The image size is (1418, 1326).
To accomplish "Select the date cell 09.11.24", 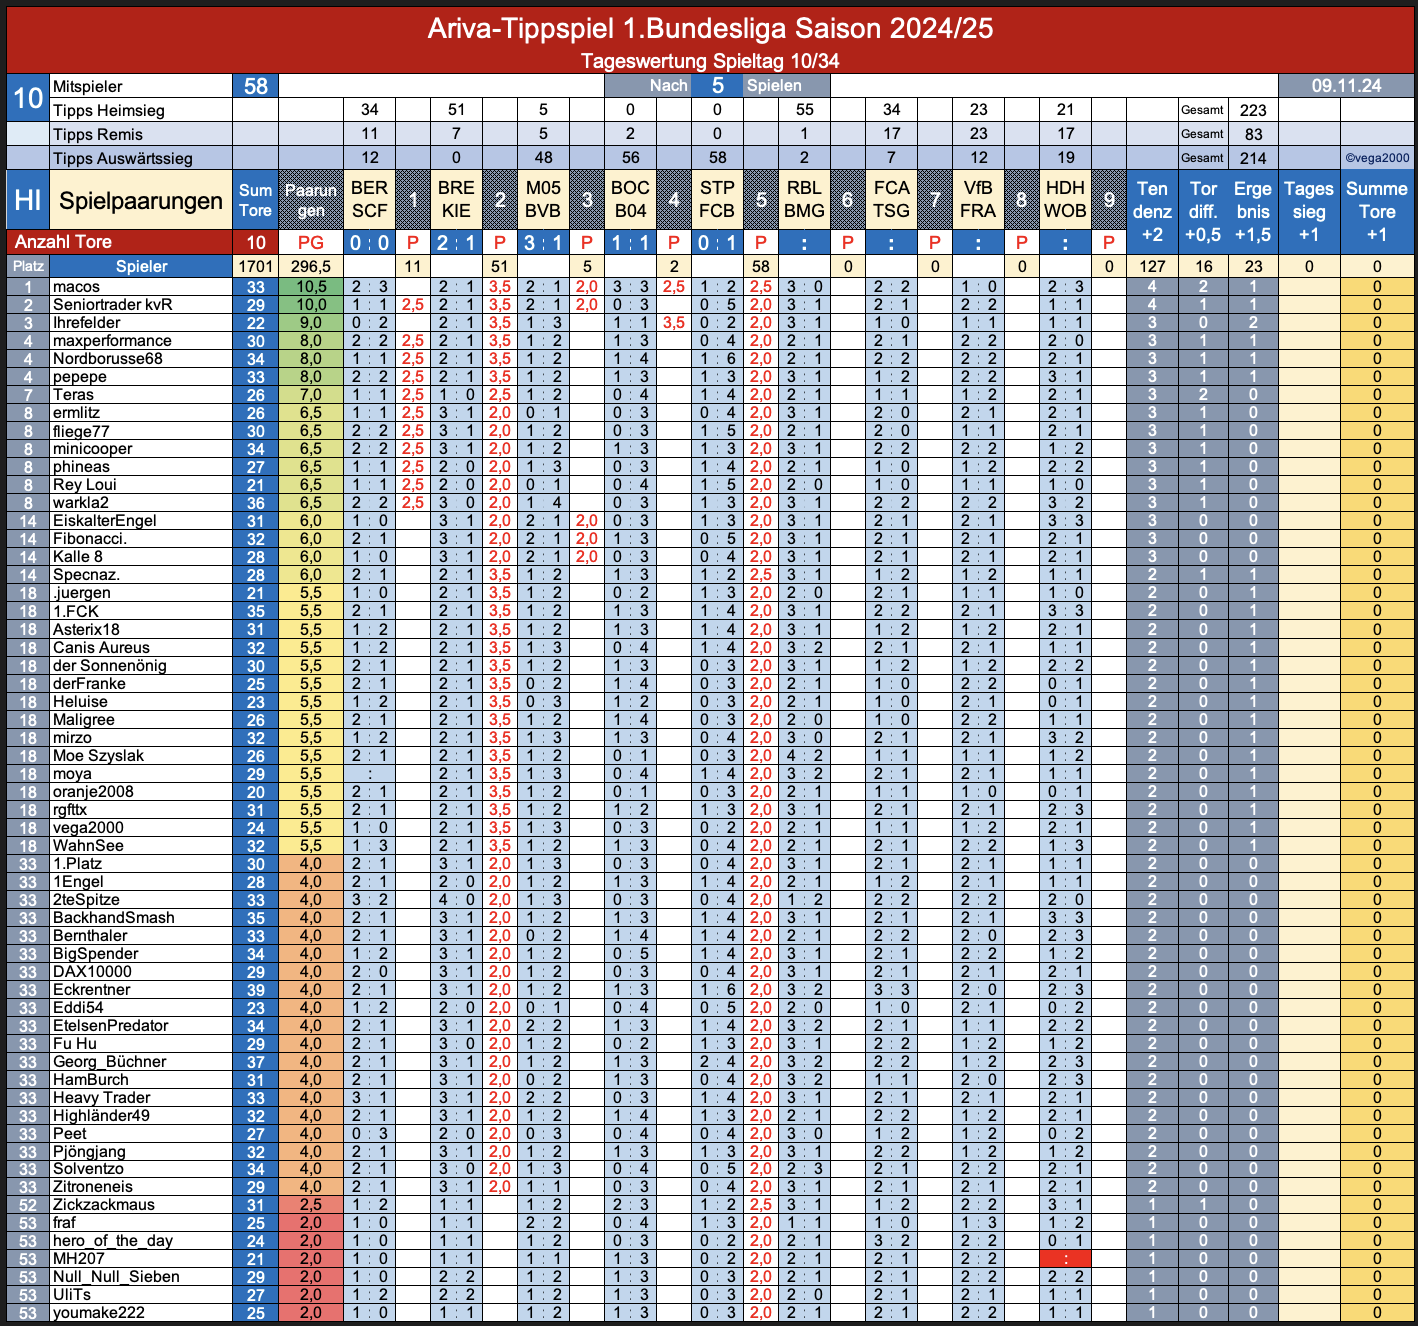I will 1346,86.
